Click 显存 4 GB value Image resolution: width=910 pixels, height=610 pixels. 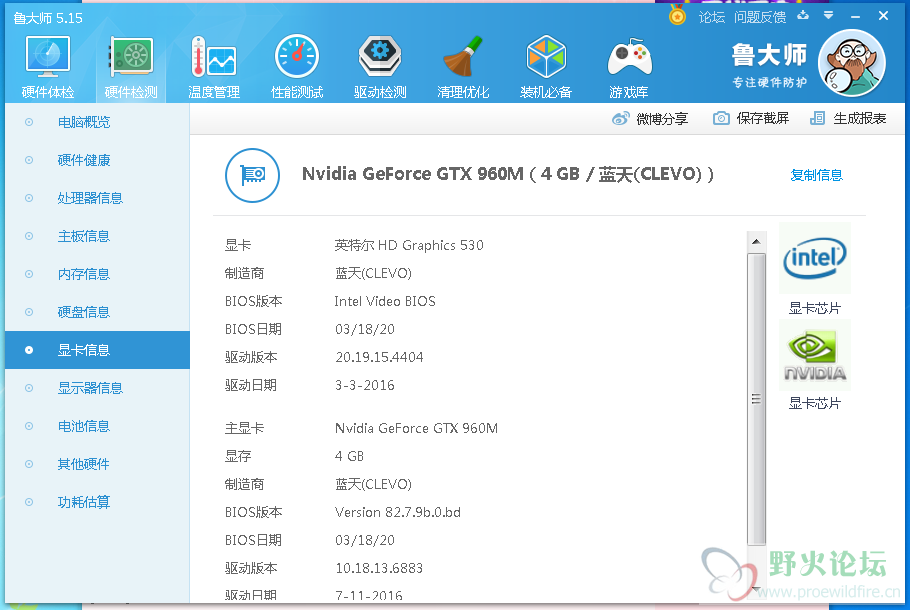click(x=349, y=456)
